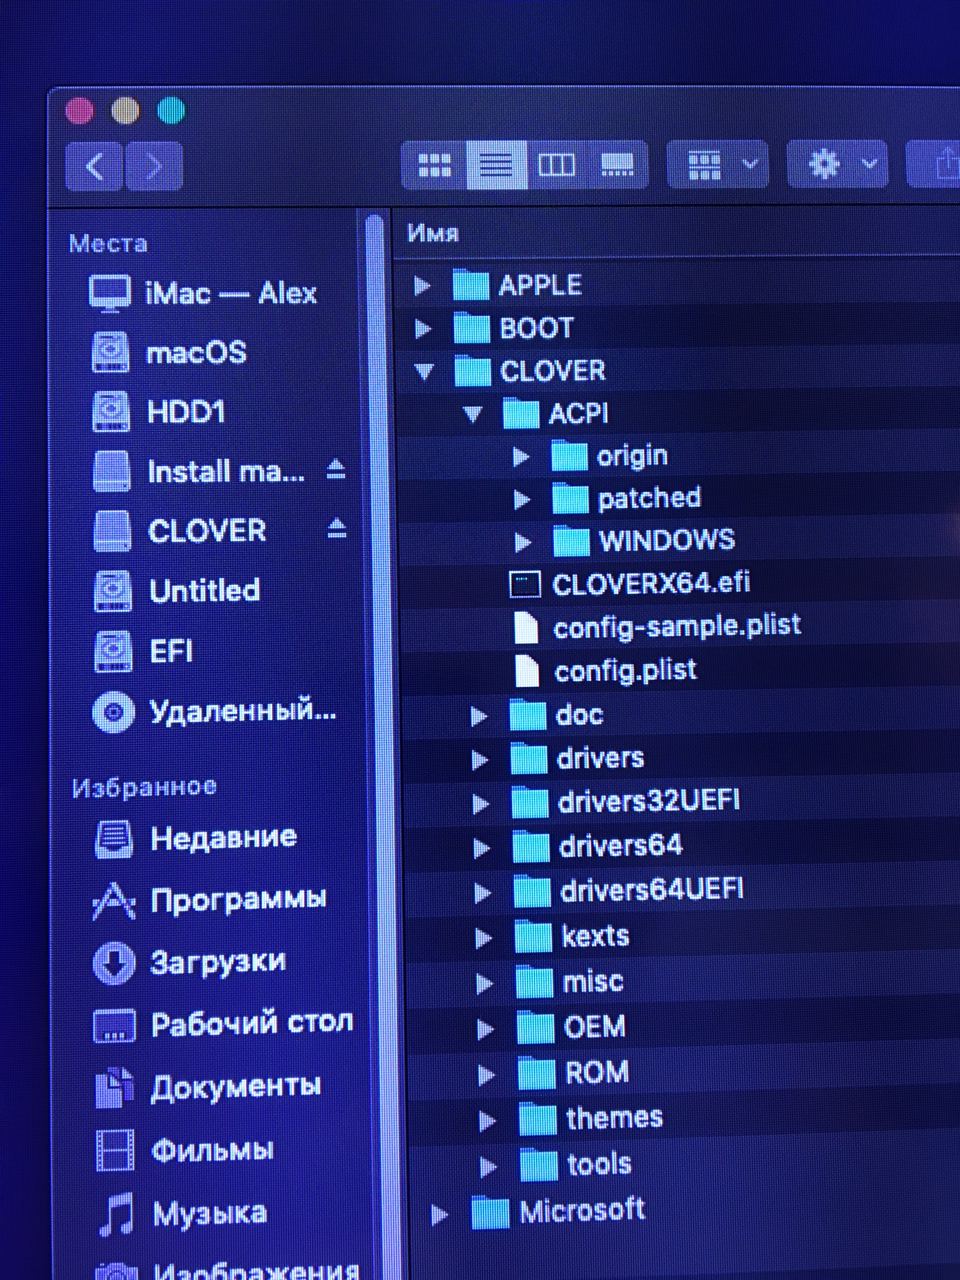Expand the misc folder triangle
This screenshot has width=960, height=1280.
click(x=485, y=983)
